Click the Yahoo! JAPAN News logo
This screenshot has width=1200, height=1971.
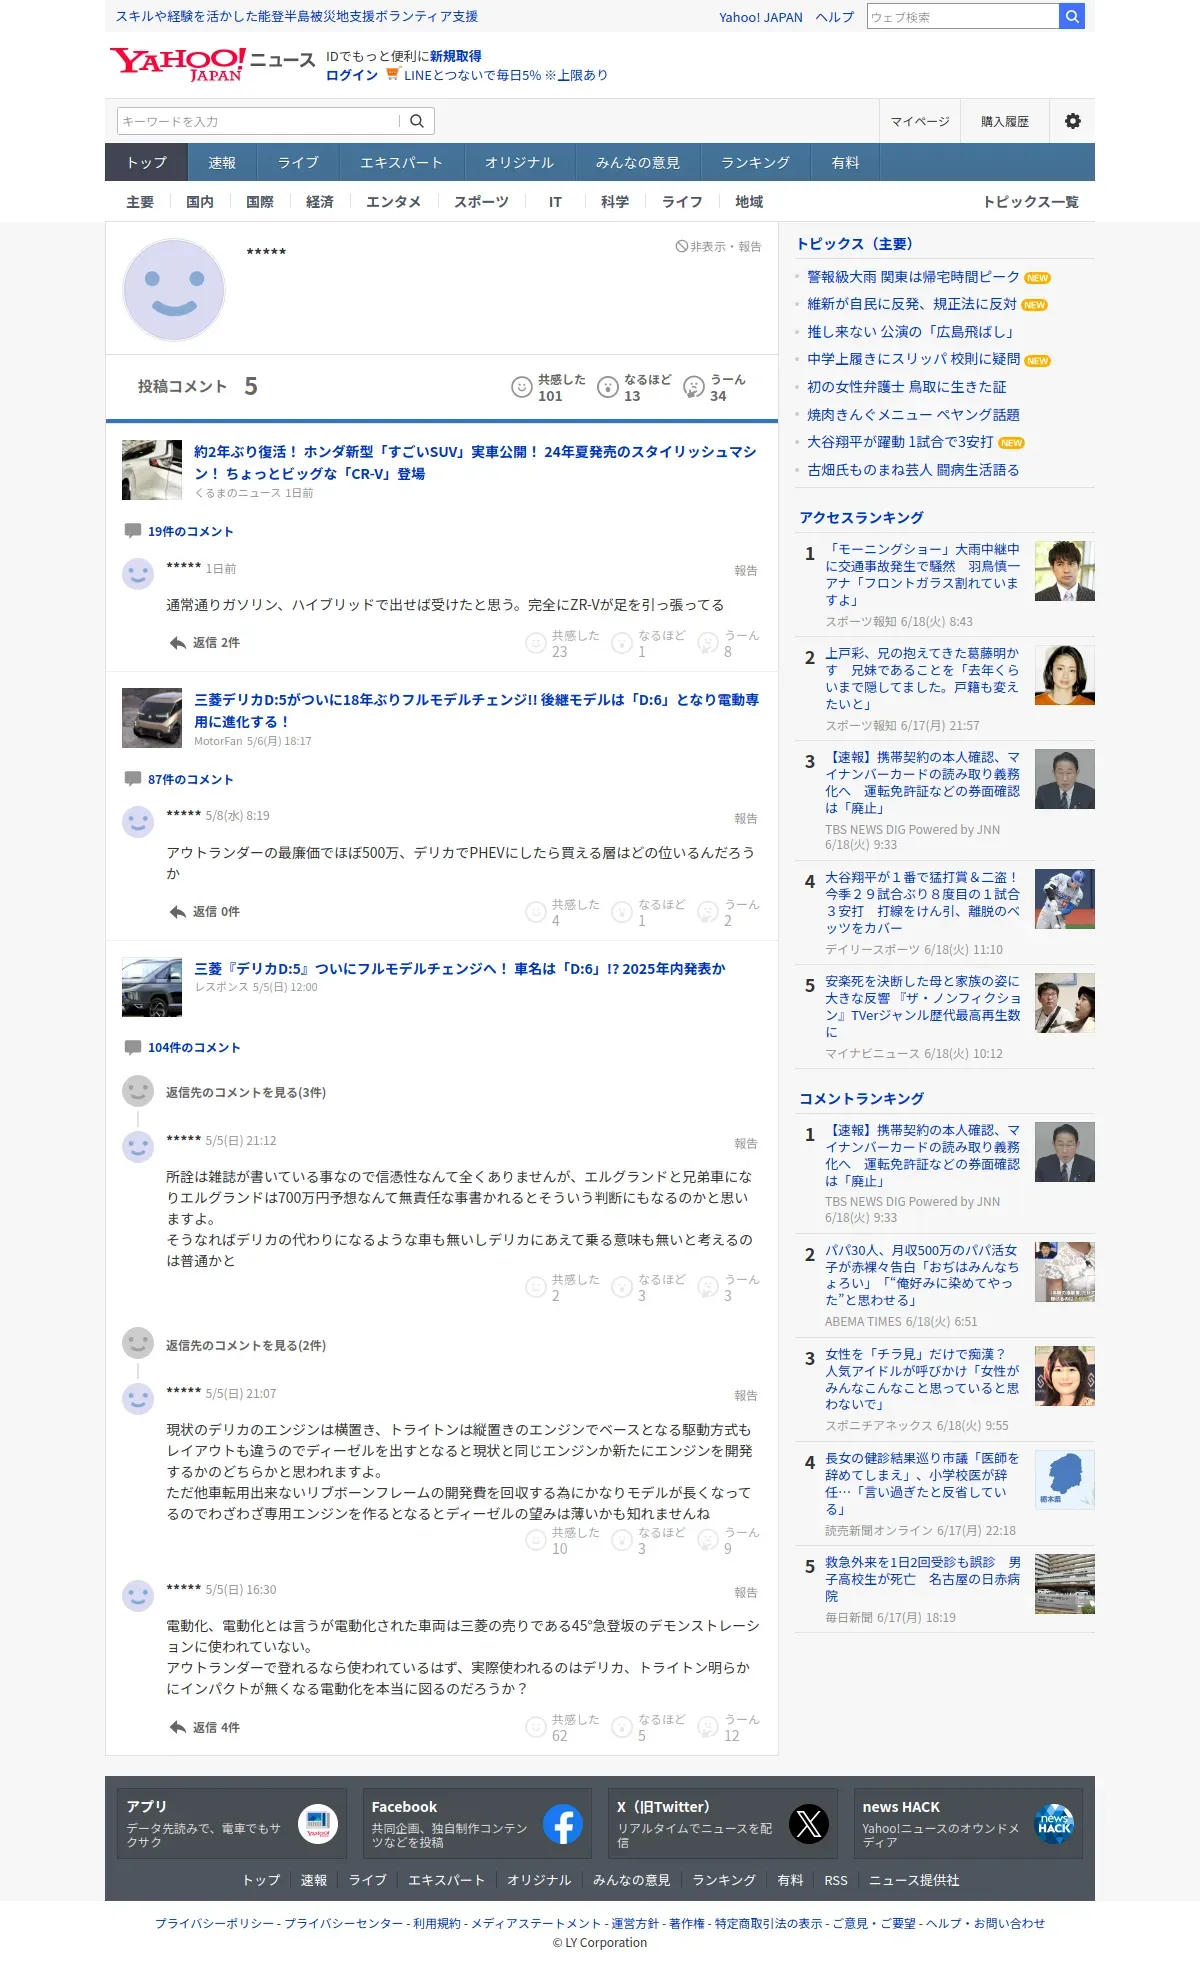point(212,64)
